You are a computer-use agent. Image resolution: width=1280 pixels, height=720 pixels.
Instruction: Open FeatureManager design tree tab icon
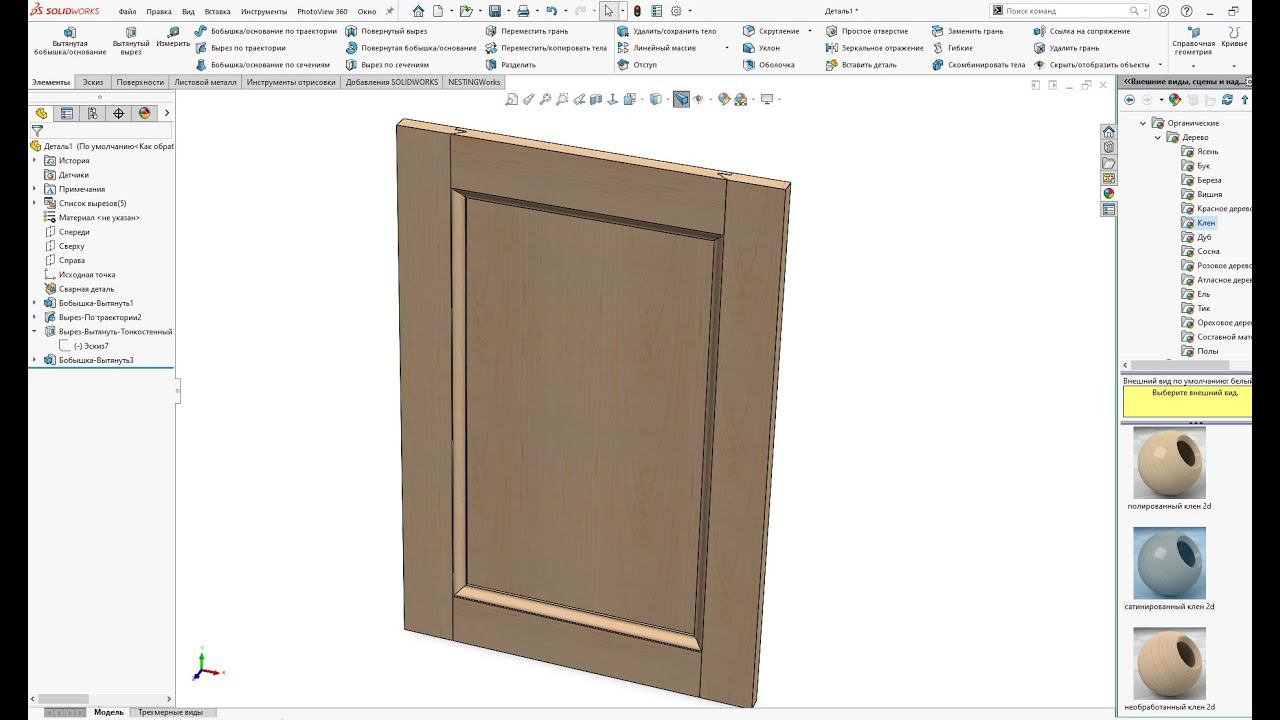tap(41, 113)
